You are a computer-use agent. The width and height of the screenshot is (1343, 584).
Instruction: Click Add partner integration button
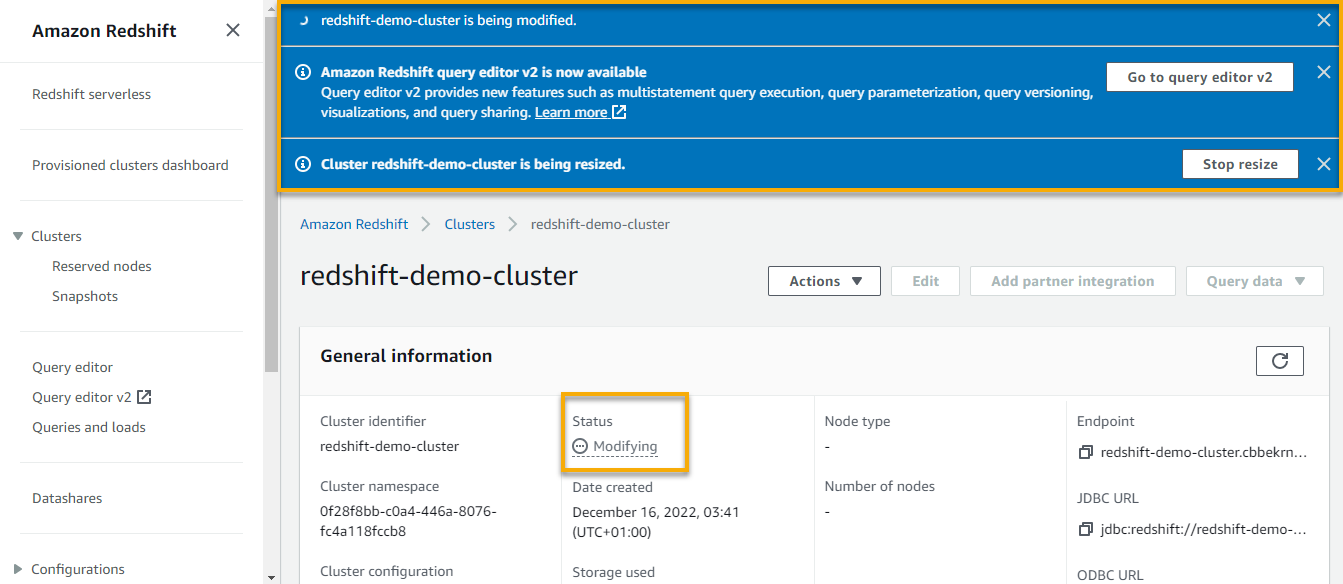tap(1072, 281)
